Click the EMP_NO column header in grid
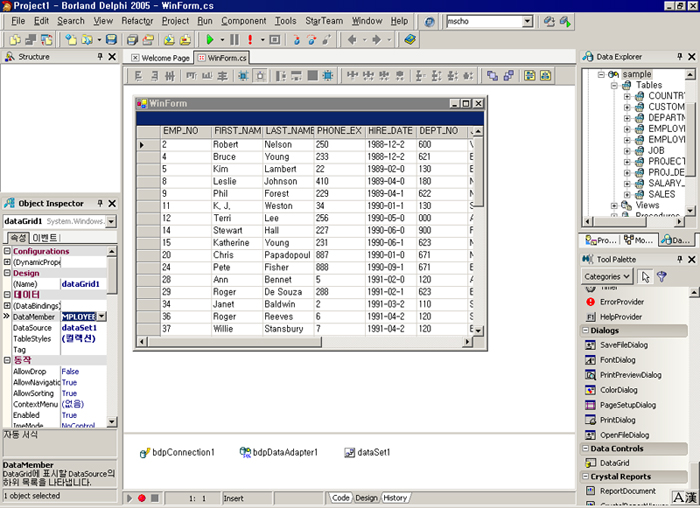Viewport: 700px width, 508px height. pyautogui.click(x=179, y=131)
